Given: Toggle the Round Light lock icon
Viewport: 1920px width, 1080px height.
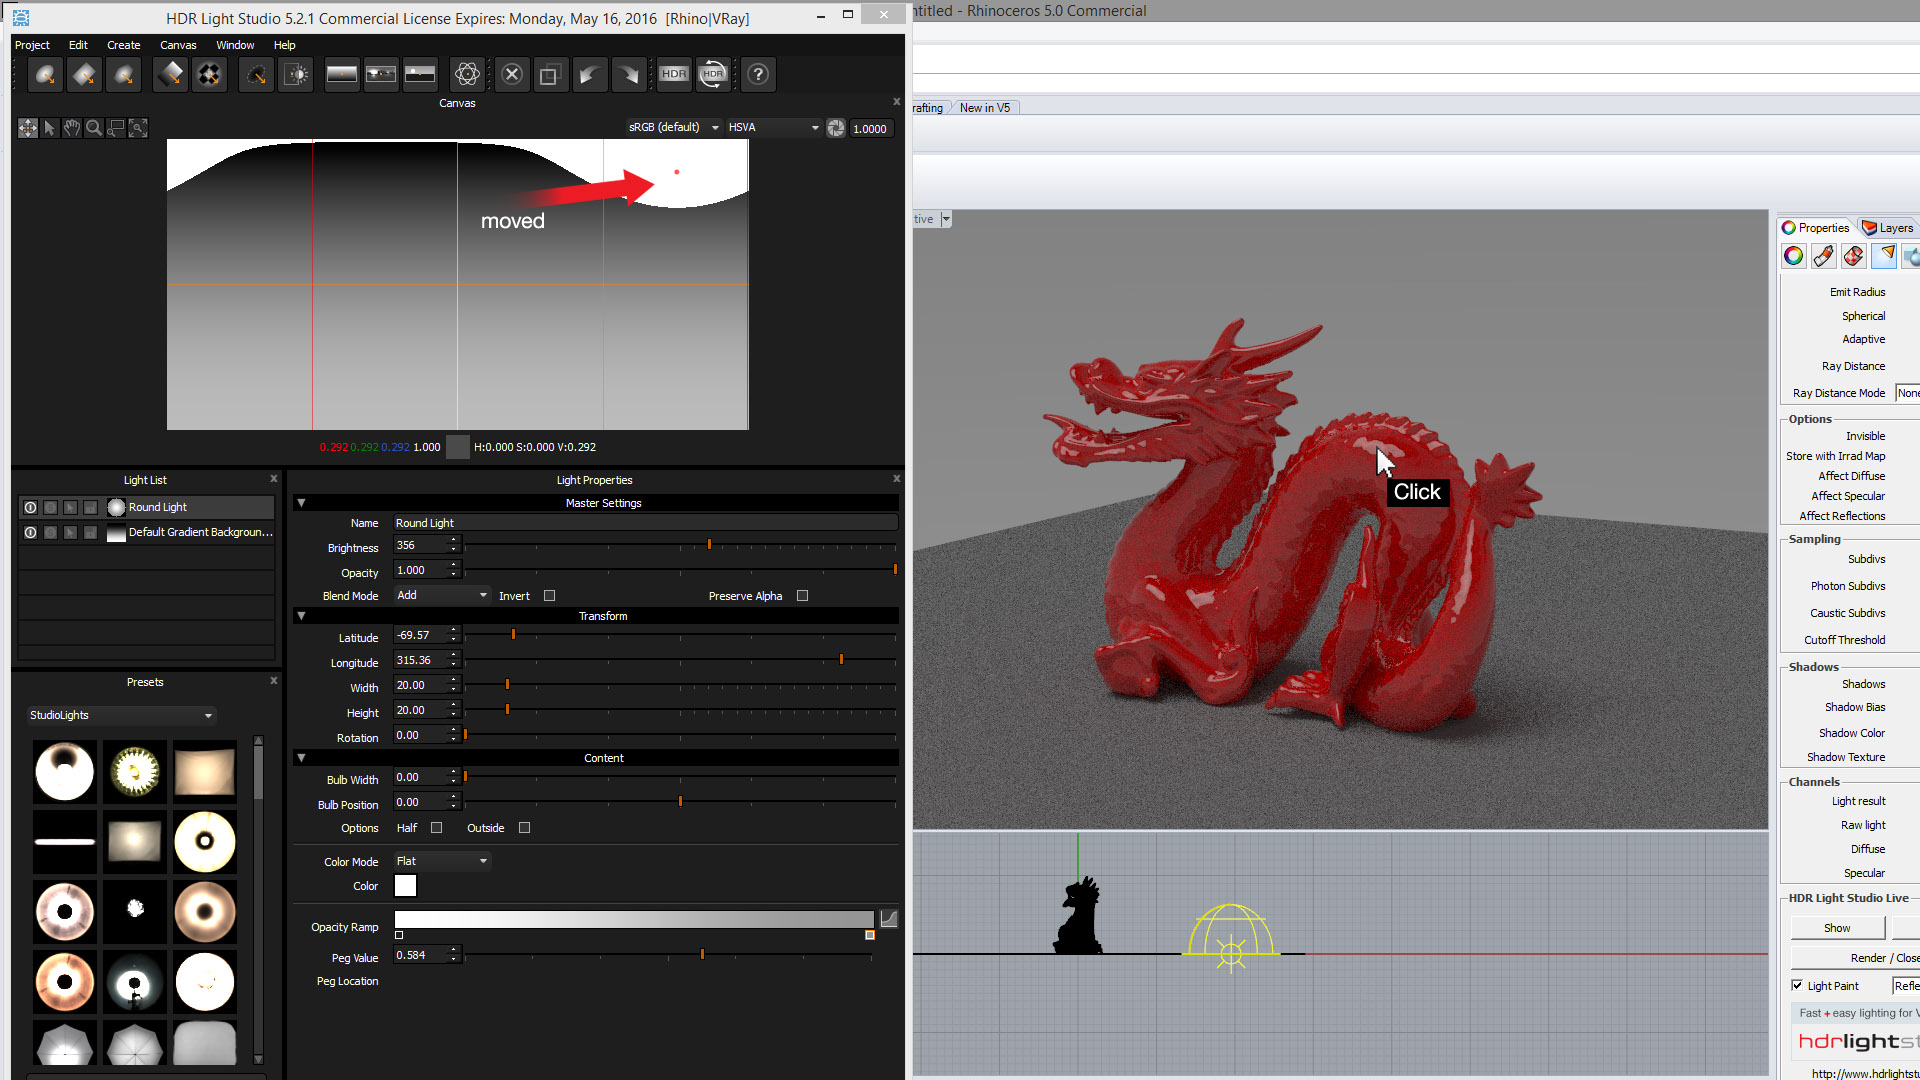Looking at the screenshot, I should click(90, 507).
